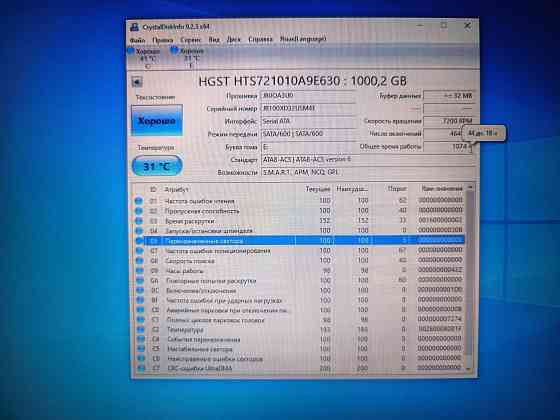Image resolution: width=560 pixels, height=420 pixels.
Task: Open the Диск menu
Action: click(x=234, y=39)
